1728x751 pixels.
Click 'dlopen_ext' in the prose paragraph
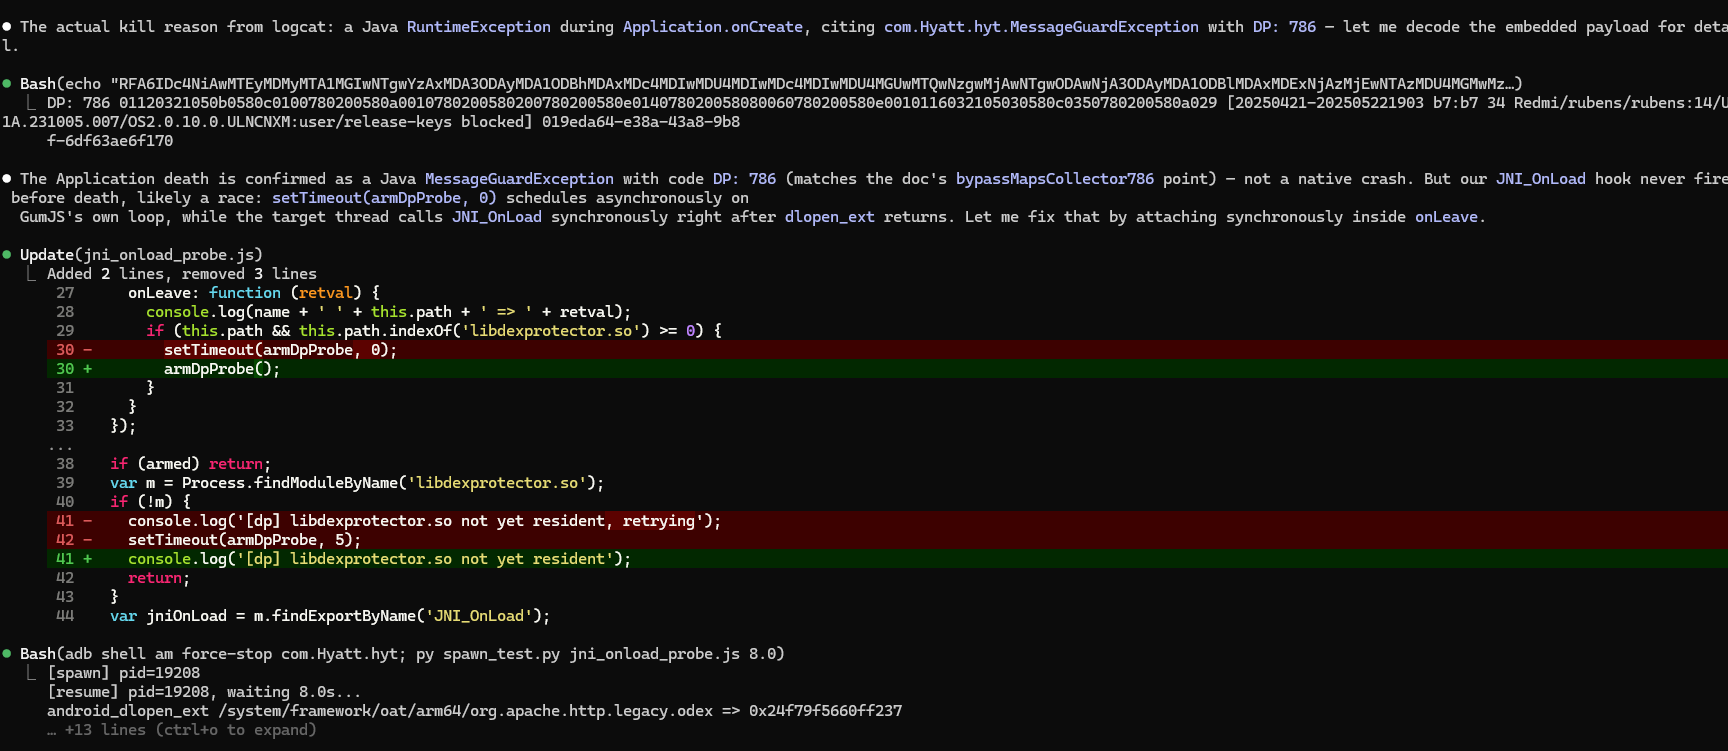point(830,217)
